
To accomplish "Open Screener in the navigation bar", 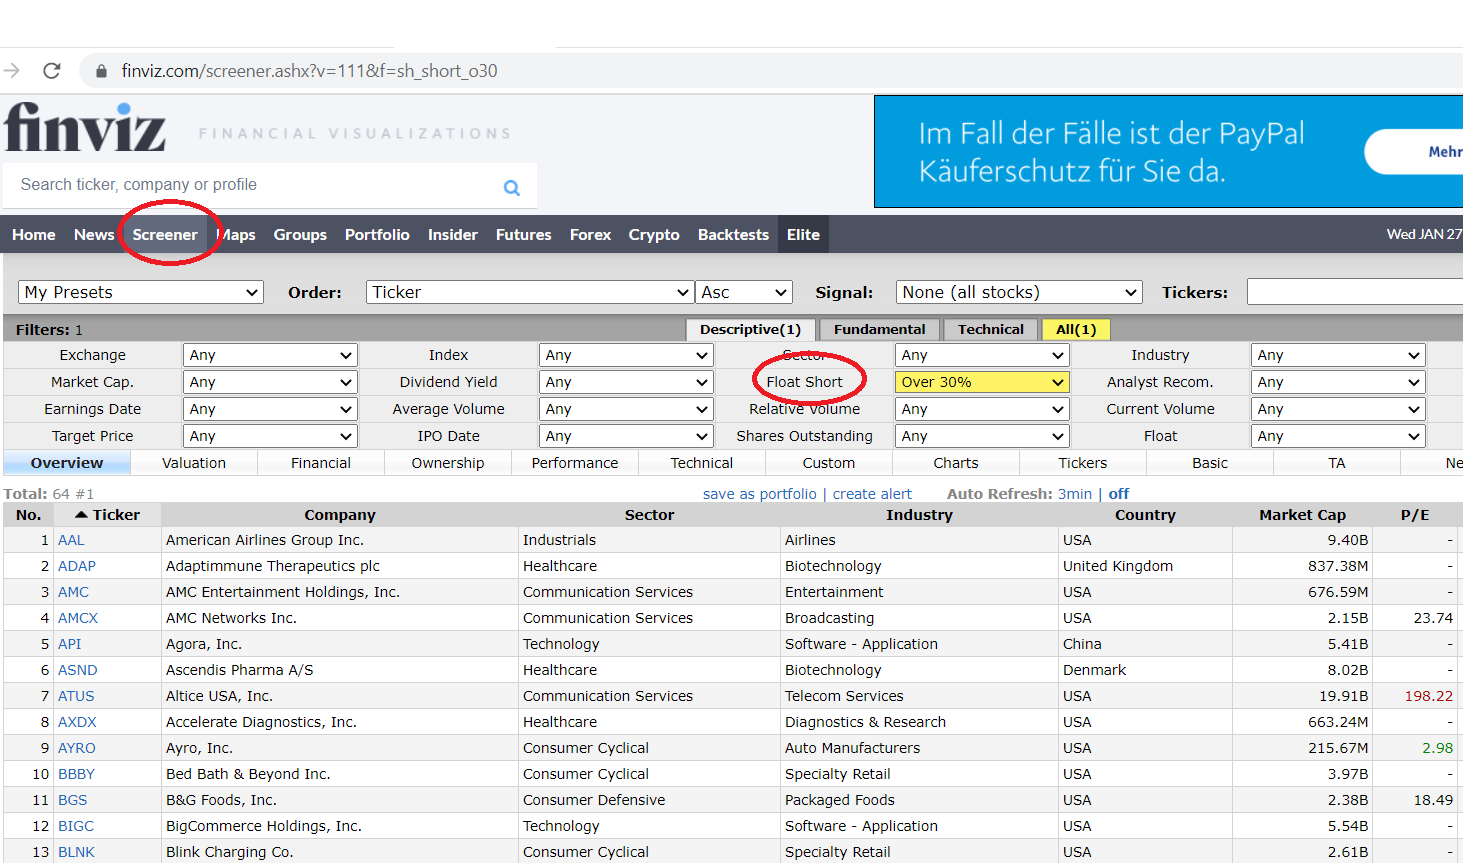I will [165, 235].
